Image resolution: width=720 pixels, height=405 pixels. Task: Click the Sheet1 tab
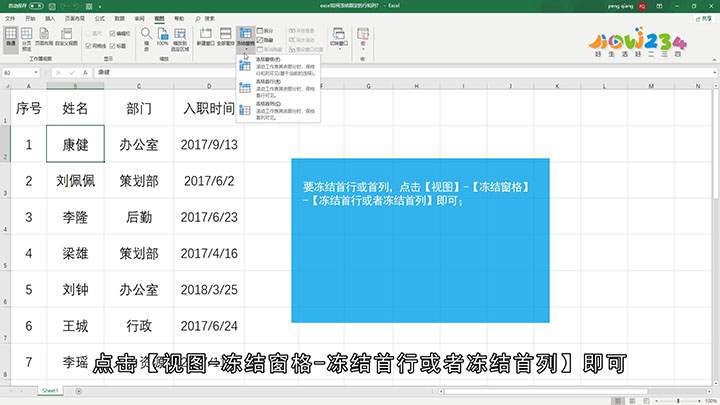pos(50,391)
